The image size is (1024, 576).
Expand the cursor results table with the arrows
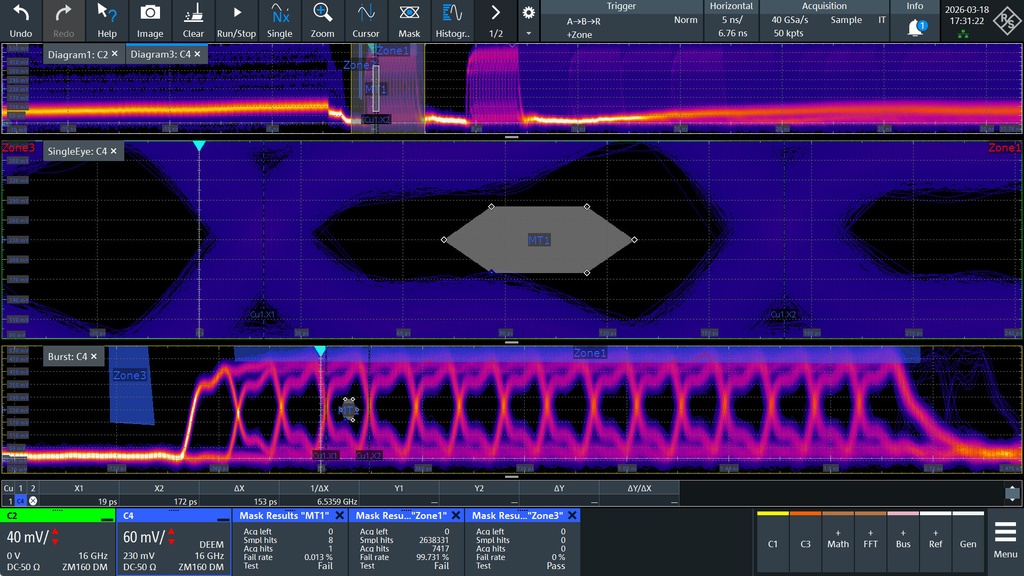[x=1012, y=492]
